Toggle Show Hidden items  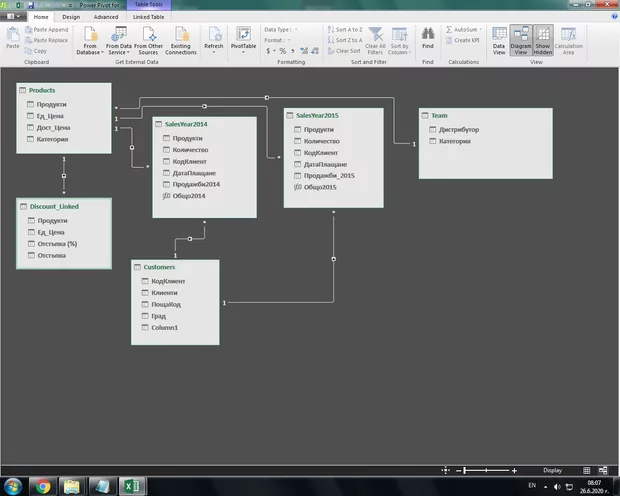(542, 40)
